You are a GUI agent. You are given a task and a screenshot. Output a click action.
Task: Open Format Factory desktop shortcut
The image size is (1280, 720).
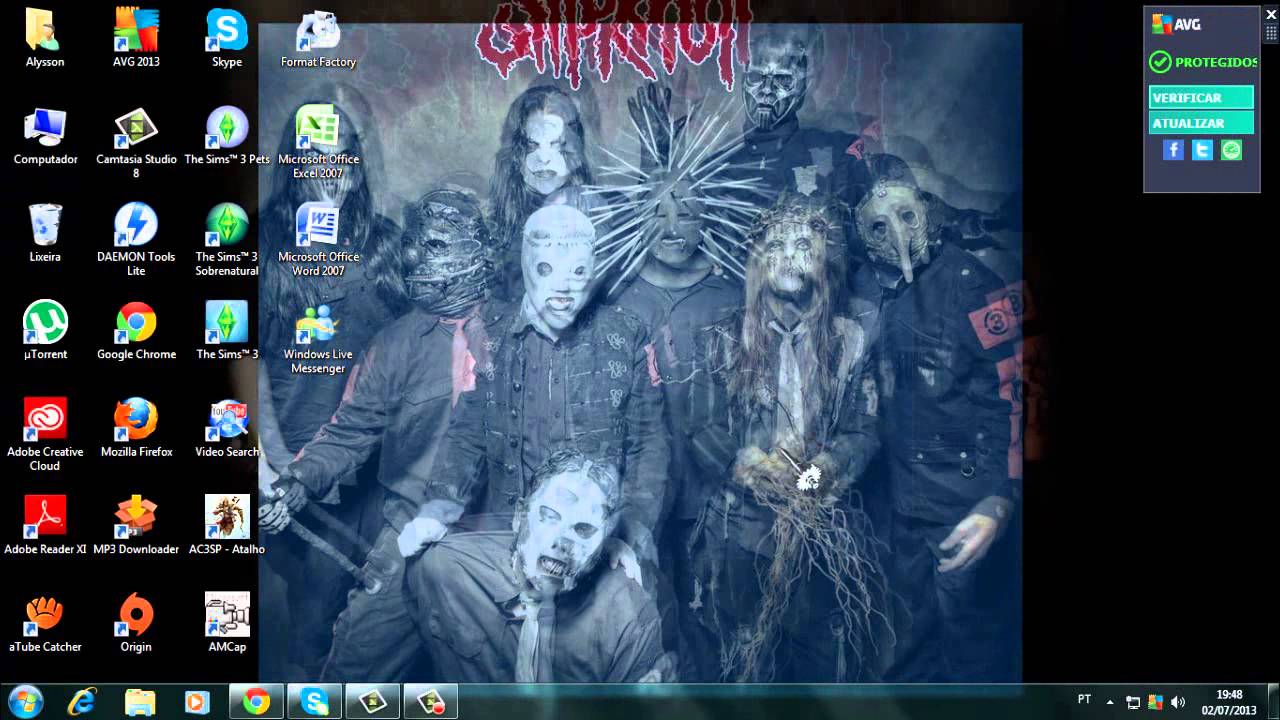point(318,38)
